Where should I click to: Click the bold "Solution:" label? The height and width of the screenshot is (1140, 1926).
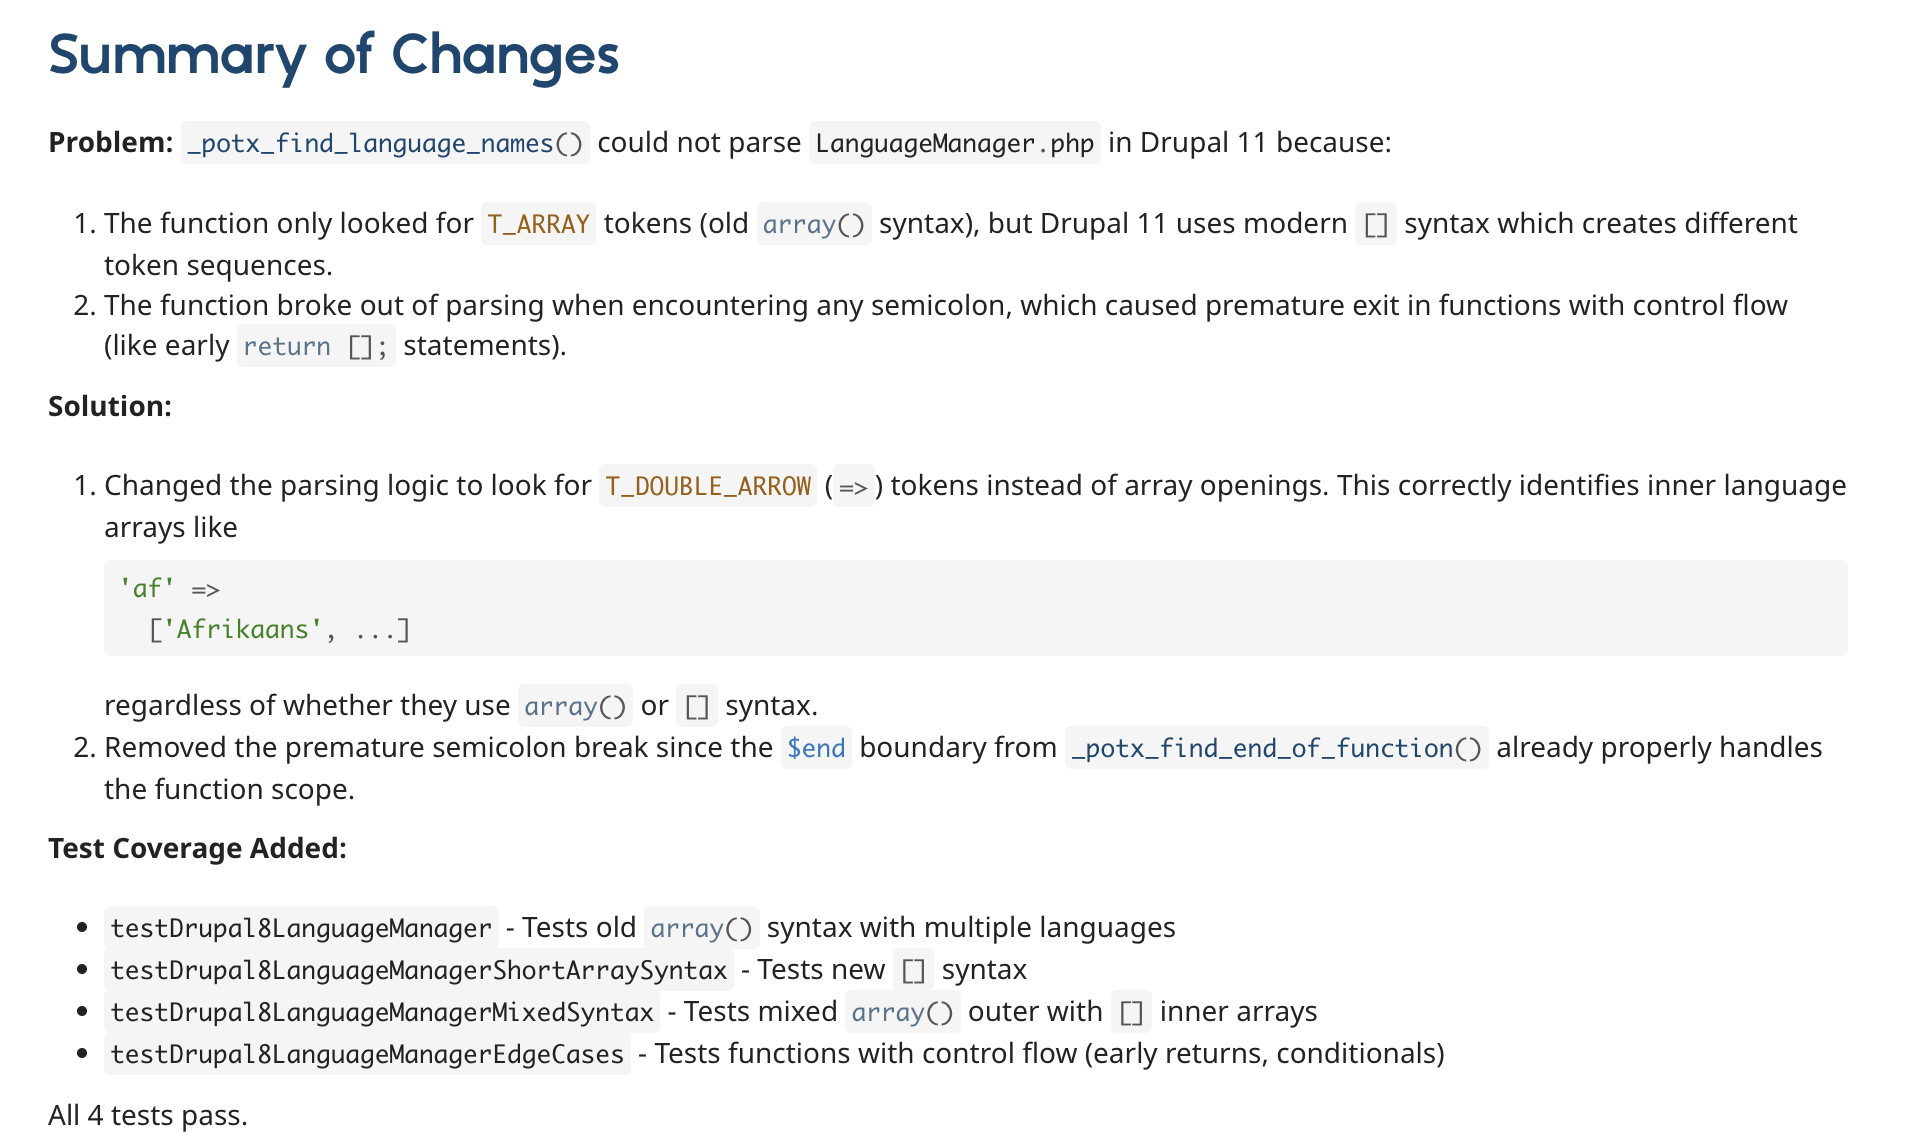(110, 407)
